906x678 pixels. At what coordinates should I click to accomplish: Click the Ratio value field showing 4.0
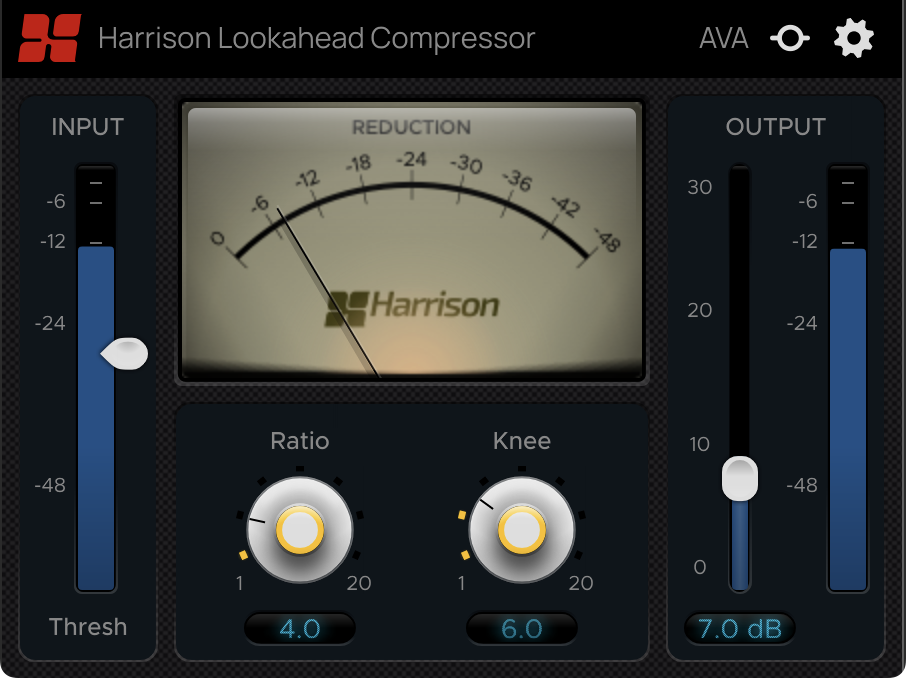[300, 628]
